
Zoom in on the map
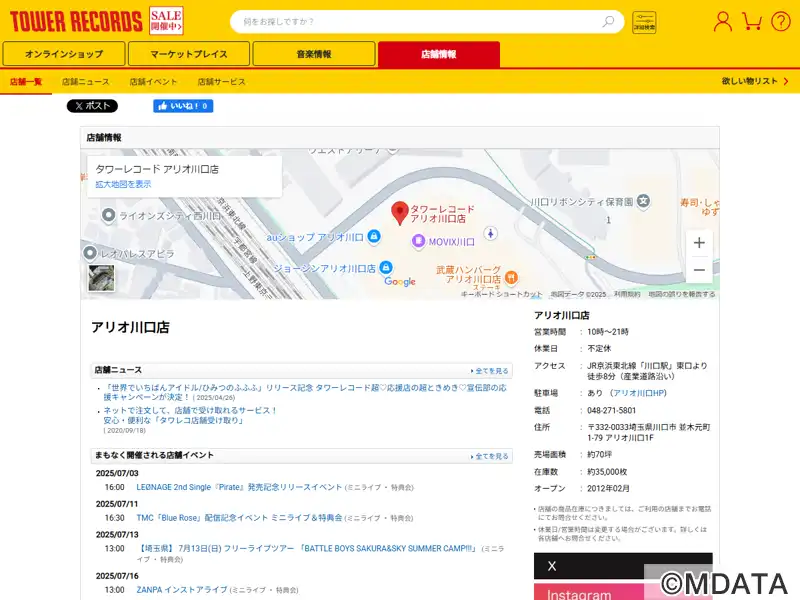tap(699, 242)
